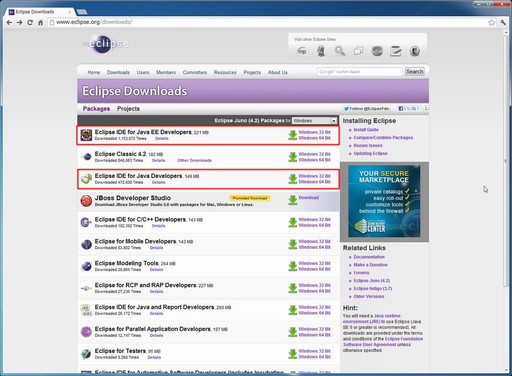Download Java Developers Windows 64 Bit
This screenshot has width=512, height=376.
(x=315, y=182)
